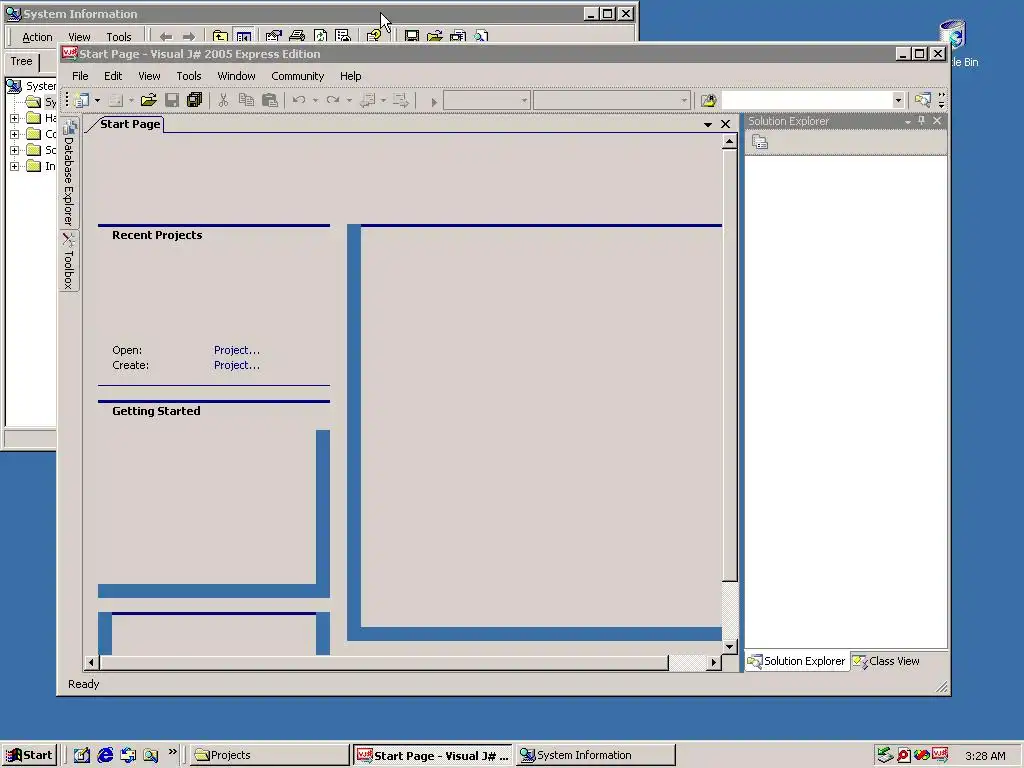The image size is (1024, 768).
Task: Click the Start Page scroll right arrow
Action: pyautogui.click(x=714, y=662)
